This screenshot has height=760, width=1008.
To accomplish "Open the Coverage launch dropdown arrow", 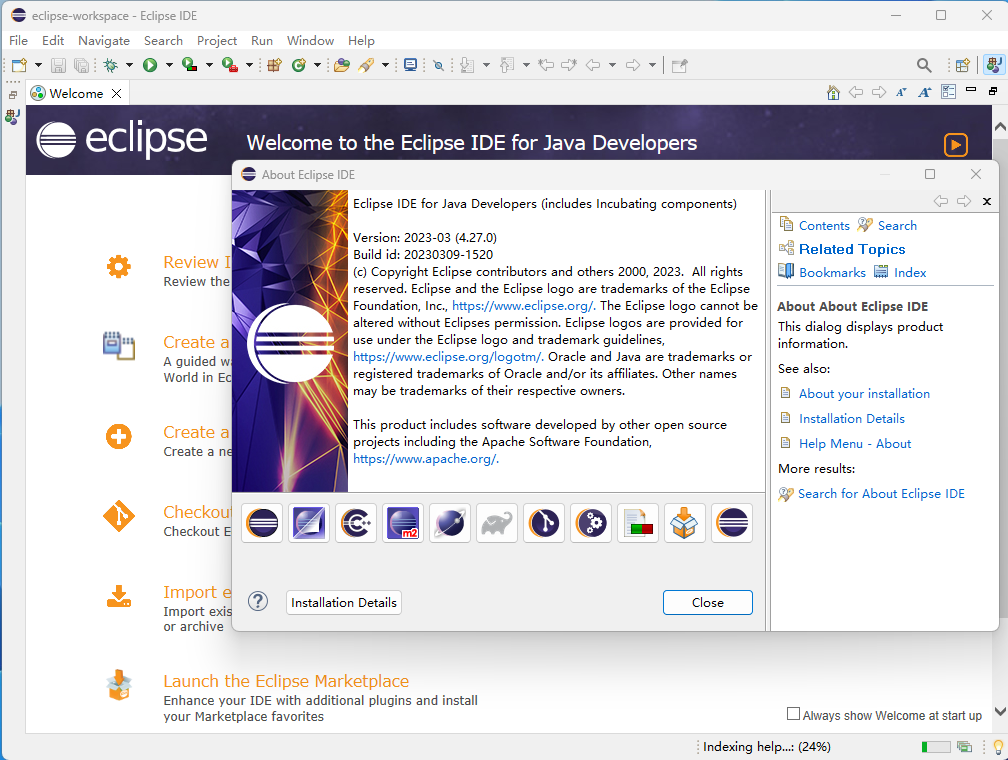I will coord(209,65).
